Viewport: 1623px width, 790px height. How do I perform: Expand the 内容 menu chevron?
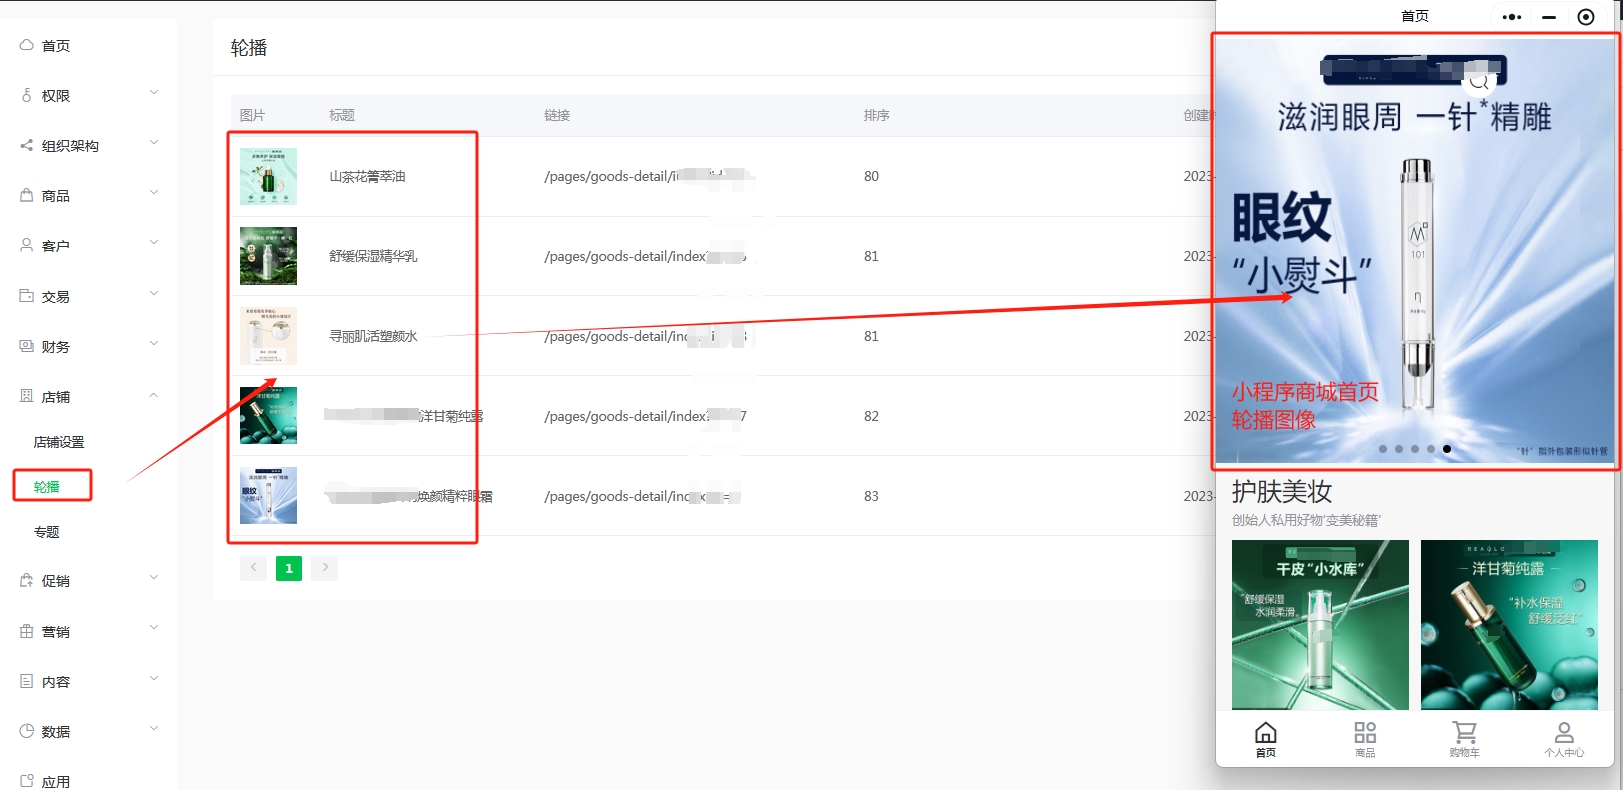click(x=154, y=679)
